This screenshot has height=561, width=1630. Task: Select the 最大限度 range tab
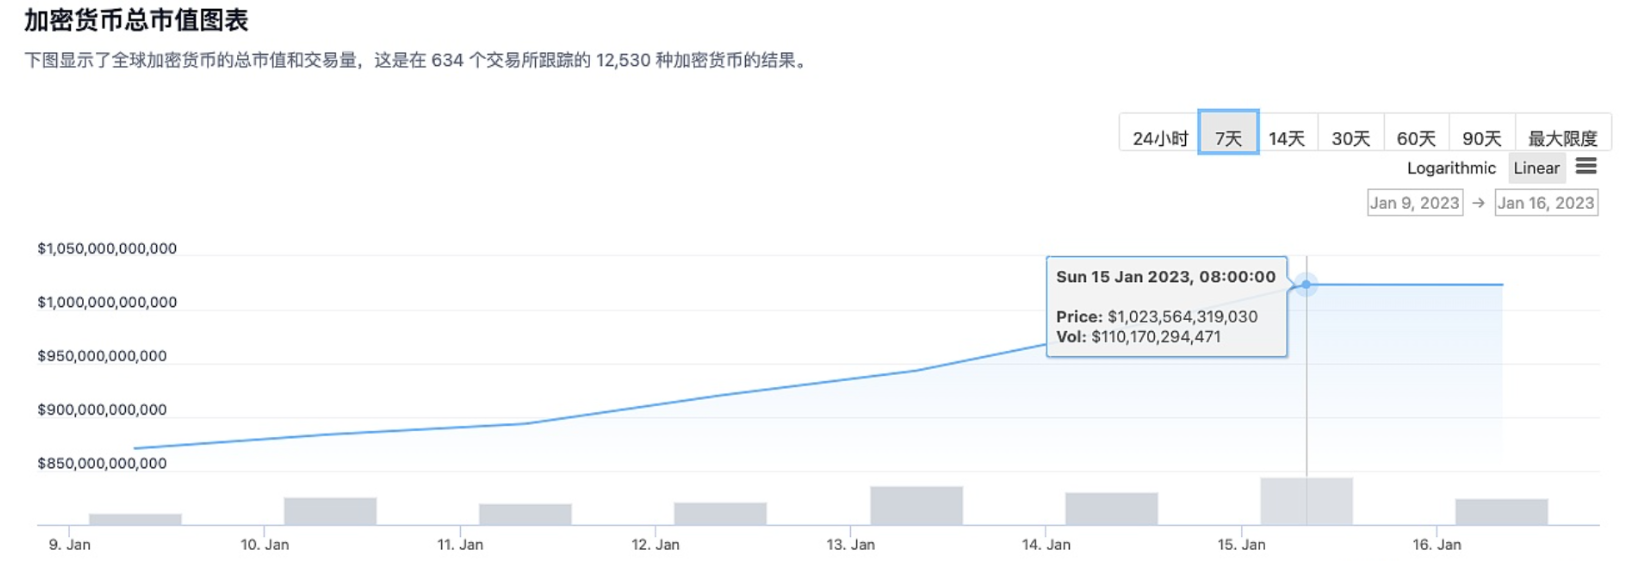(1562, 138)
